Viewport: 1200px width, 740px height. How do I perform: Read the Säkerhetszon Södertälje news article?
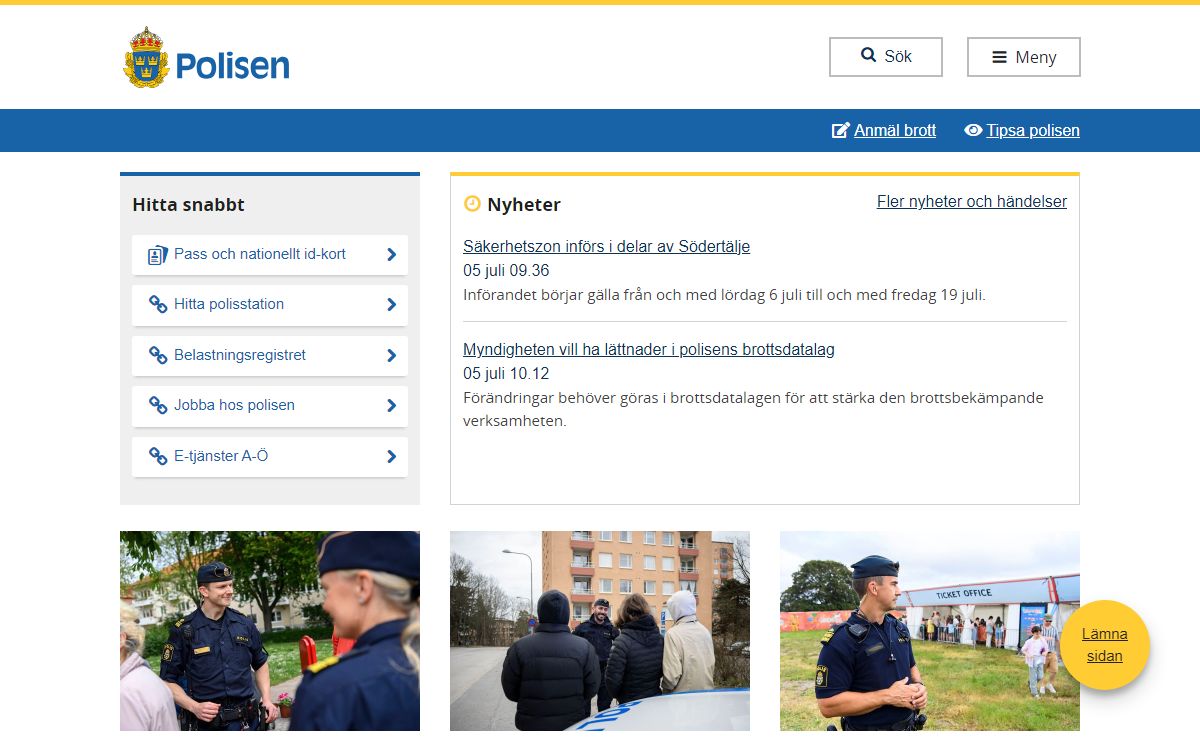tap(606, 247)
